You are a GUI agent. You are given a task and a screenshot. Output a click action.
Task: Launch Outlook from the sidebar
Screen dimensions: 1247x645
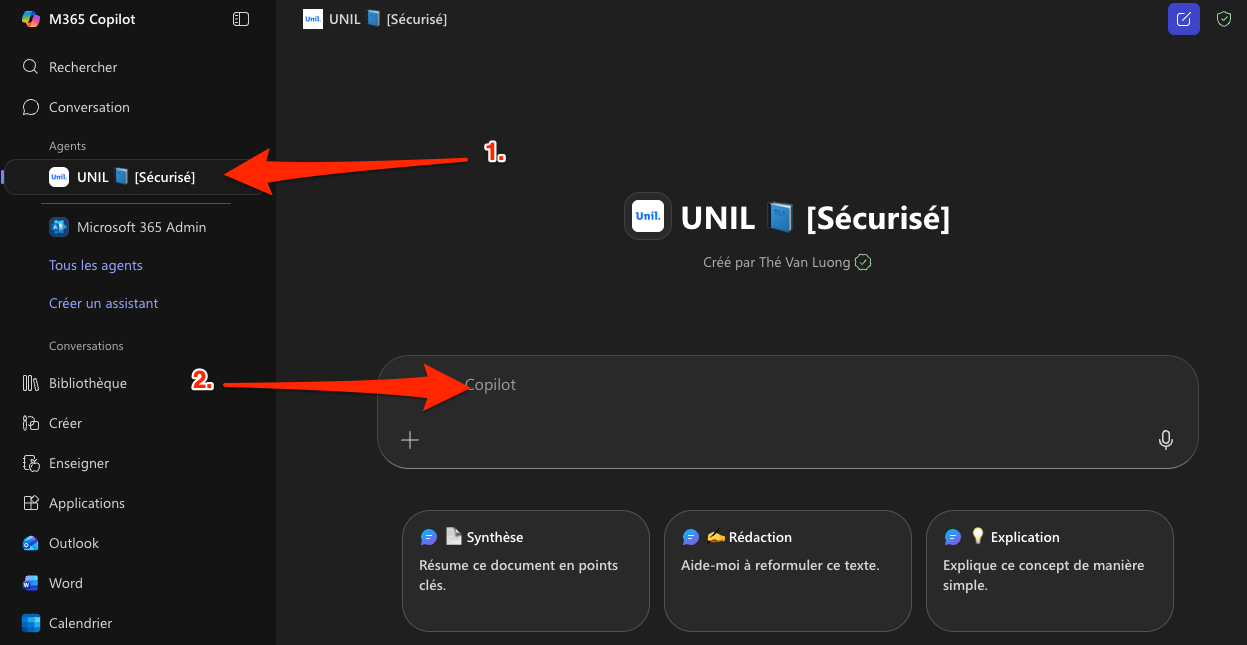click(73, 543)
